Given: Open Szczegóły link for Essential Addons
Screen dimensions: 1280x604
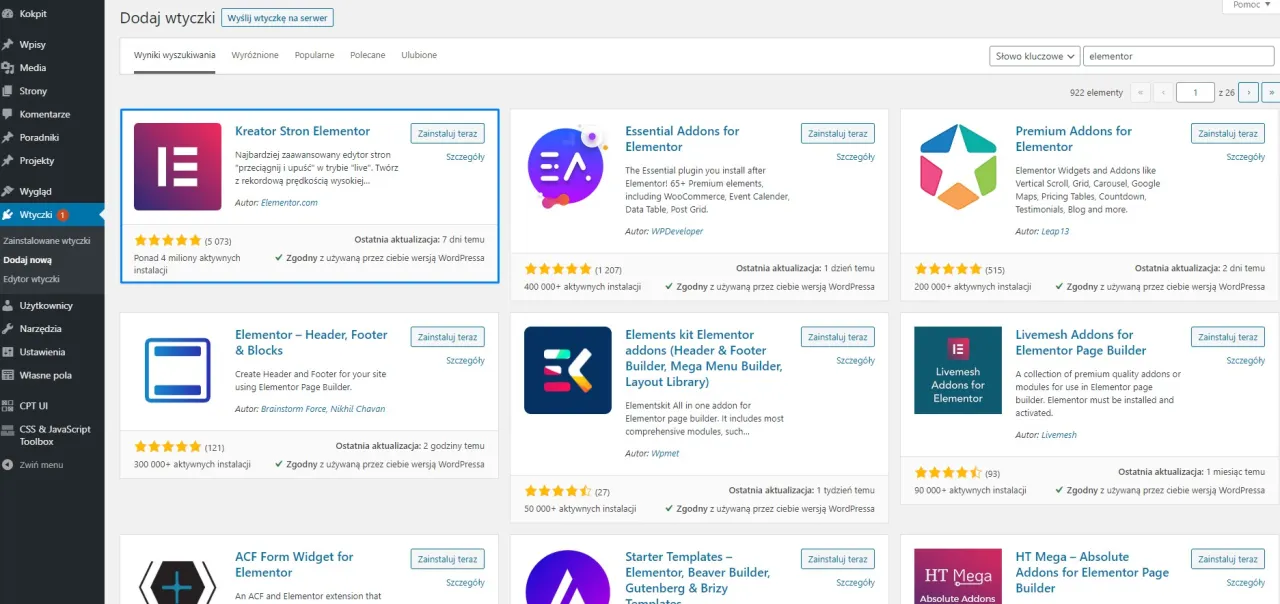Looking at the screenshot, I should (855, 157).
